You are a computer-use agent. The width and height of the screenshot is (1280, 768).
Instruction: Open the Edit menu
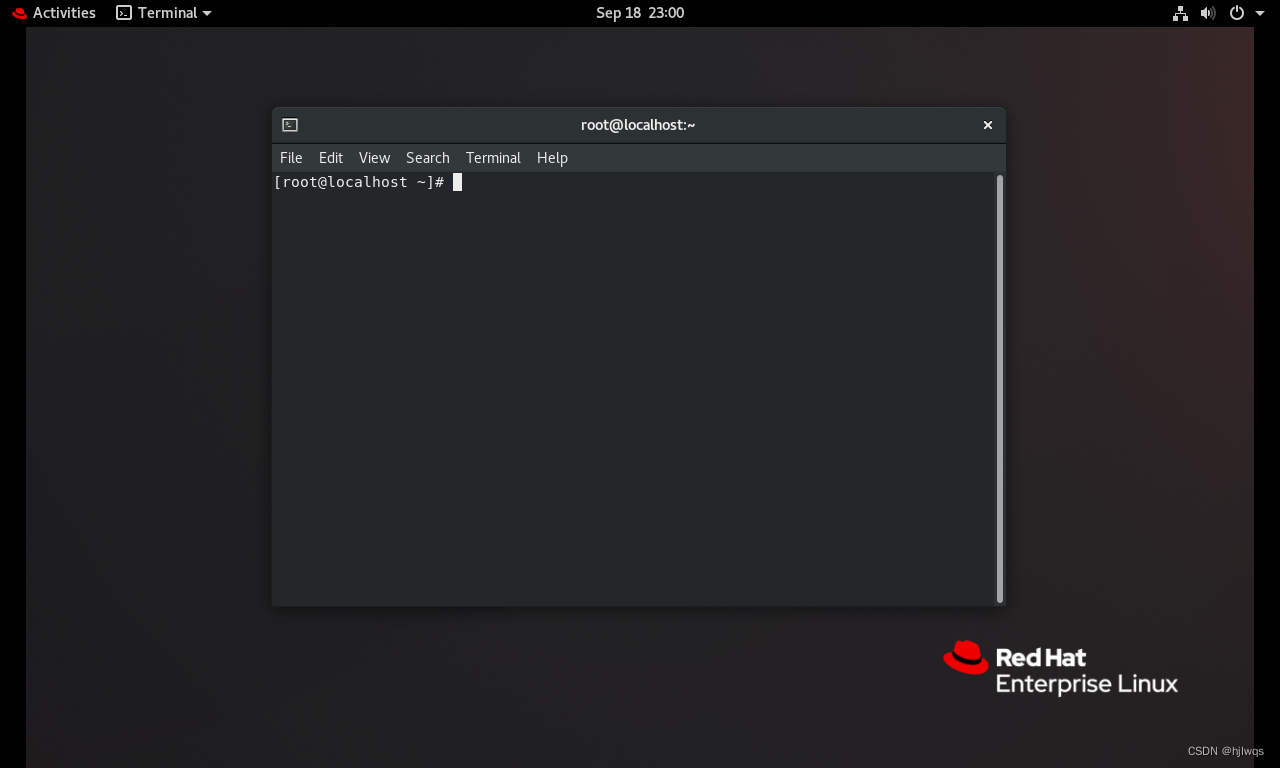[x=330, y=157]
